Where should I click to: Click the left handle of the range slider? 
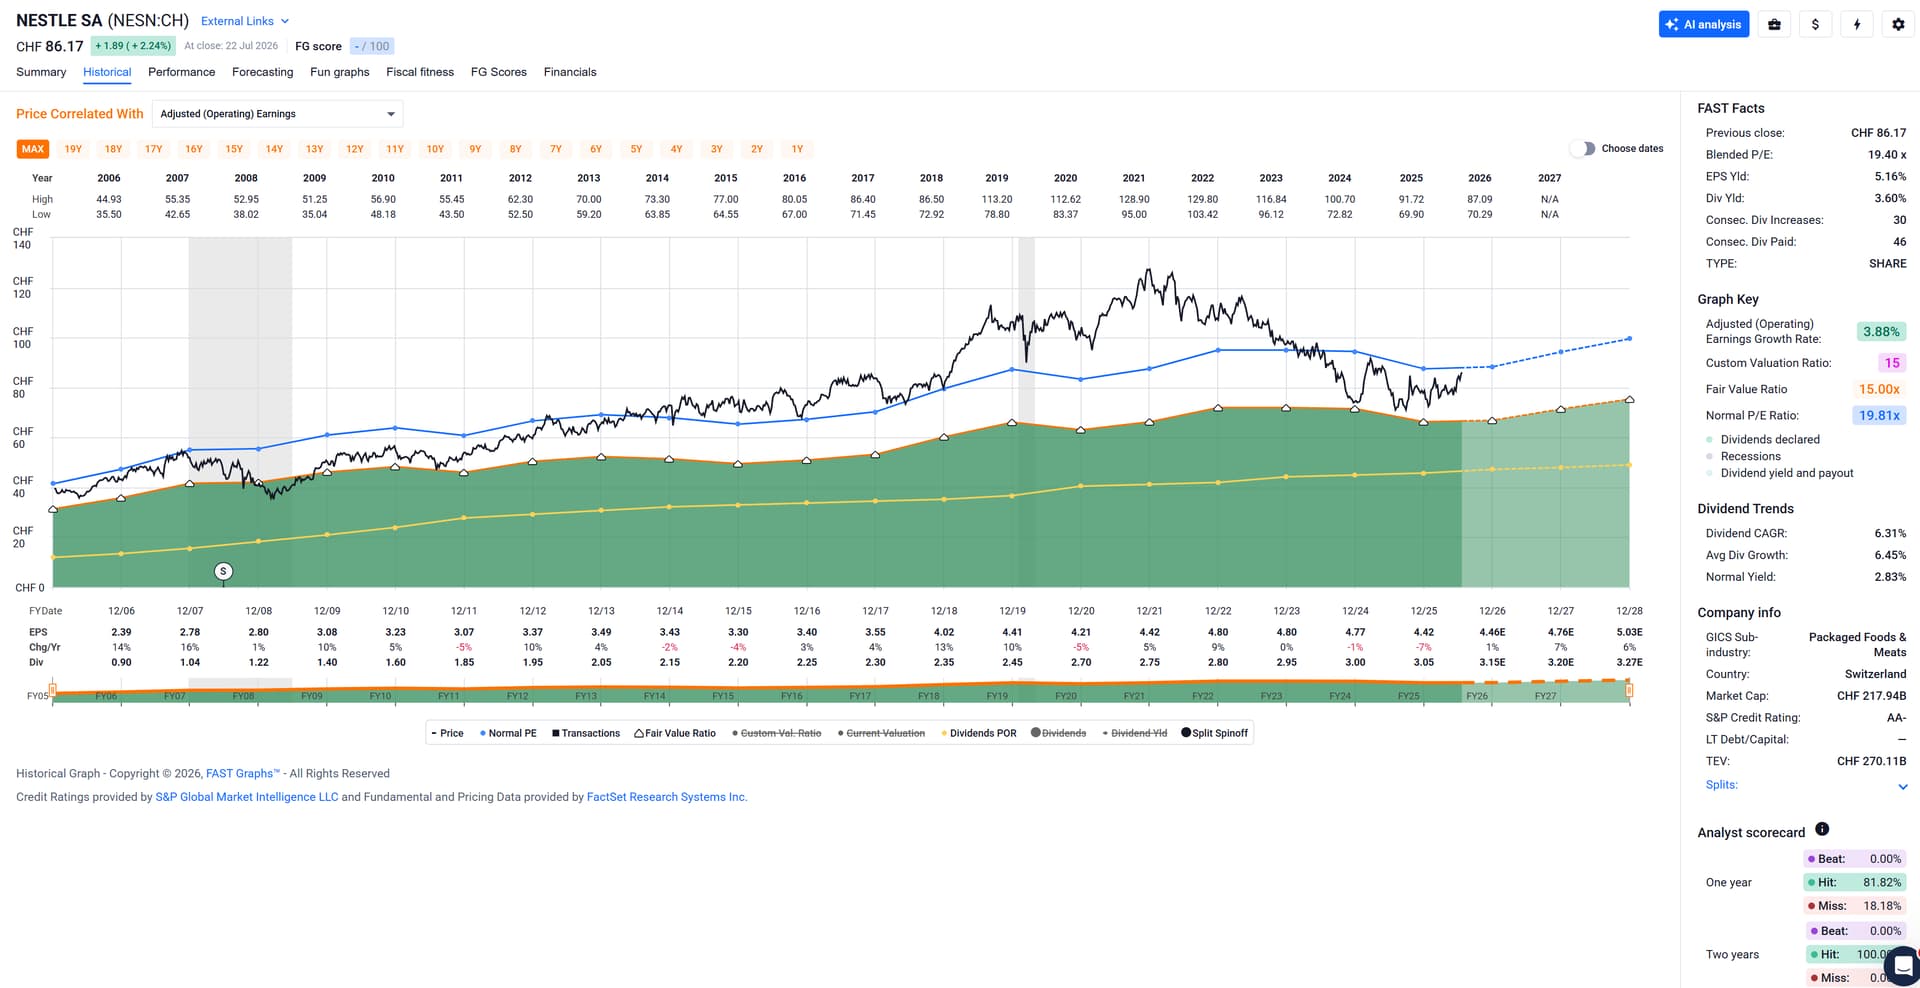tap(53, 689)
